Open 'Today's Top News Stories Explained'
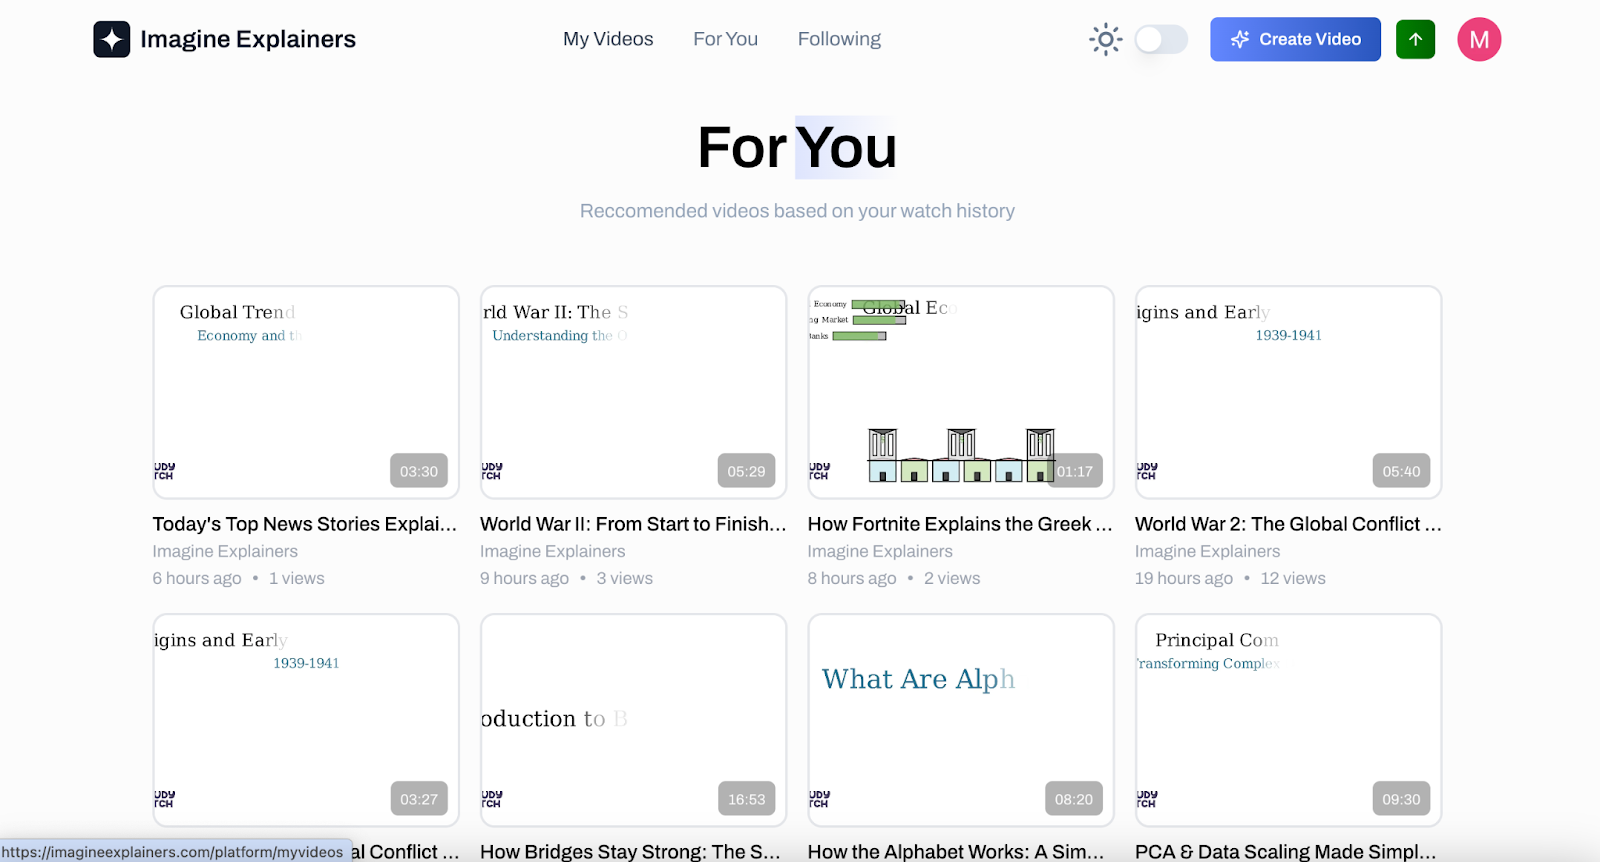Screen dimensions: 1600x862 (303, 523)
